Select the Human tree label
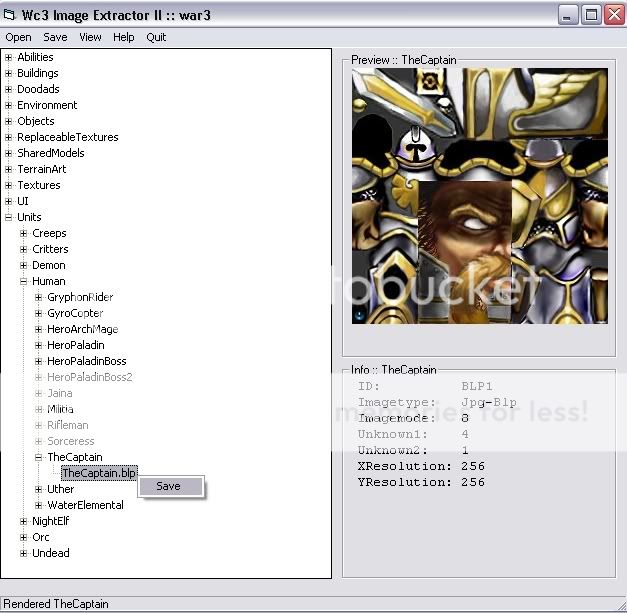 click(48, 281)
